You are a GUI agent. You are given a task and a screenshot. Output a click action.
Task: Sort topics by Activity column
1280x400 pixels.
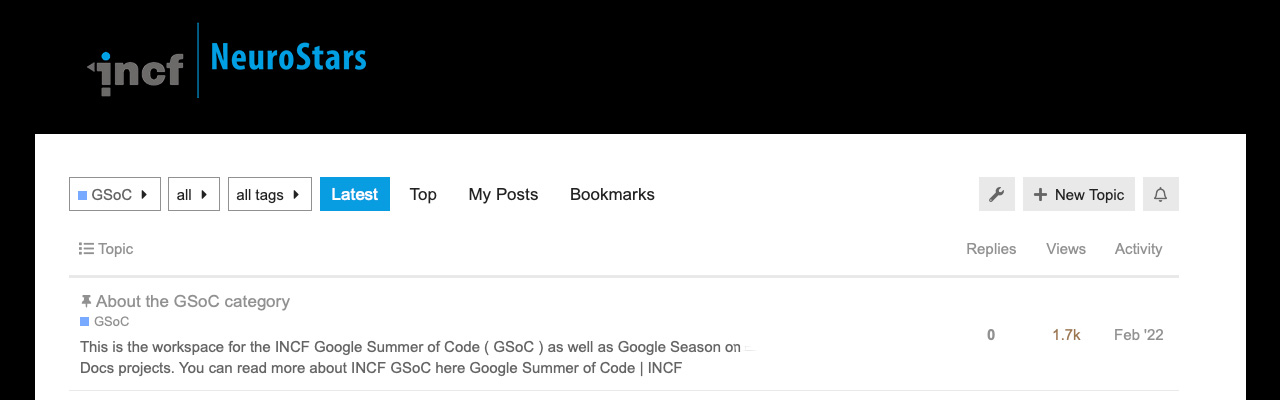1138,249
